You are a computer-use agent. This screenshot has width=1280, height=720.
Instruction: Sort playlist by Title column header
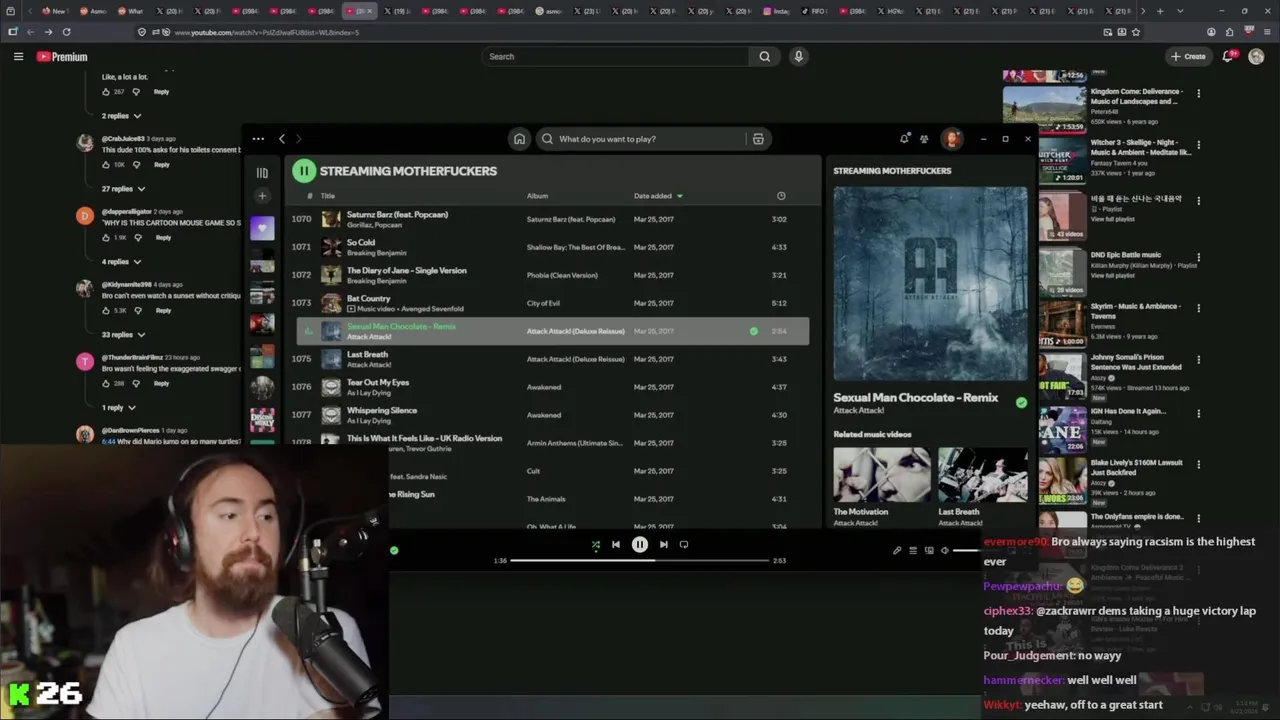click(328, 196)
